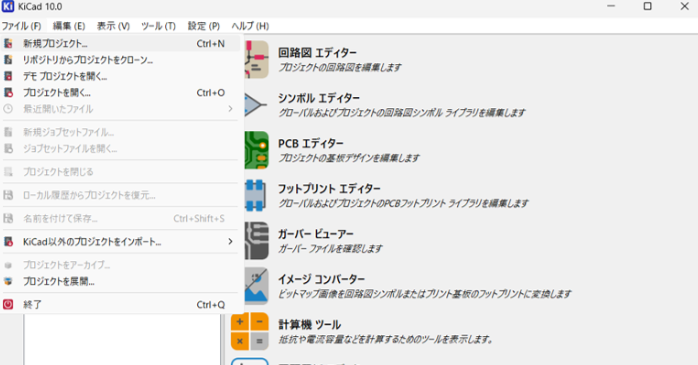
Task: Open the 設定 (P) menu
Action: pos(204,26)
